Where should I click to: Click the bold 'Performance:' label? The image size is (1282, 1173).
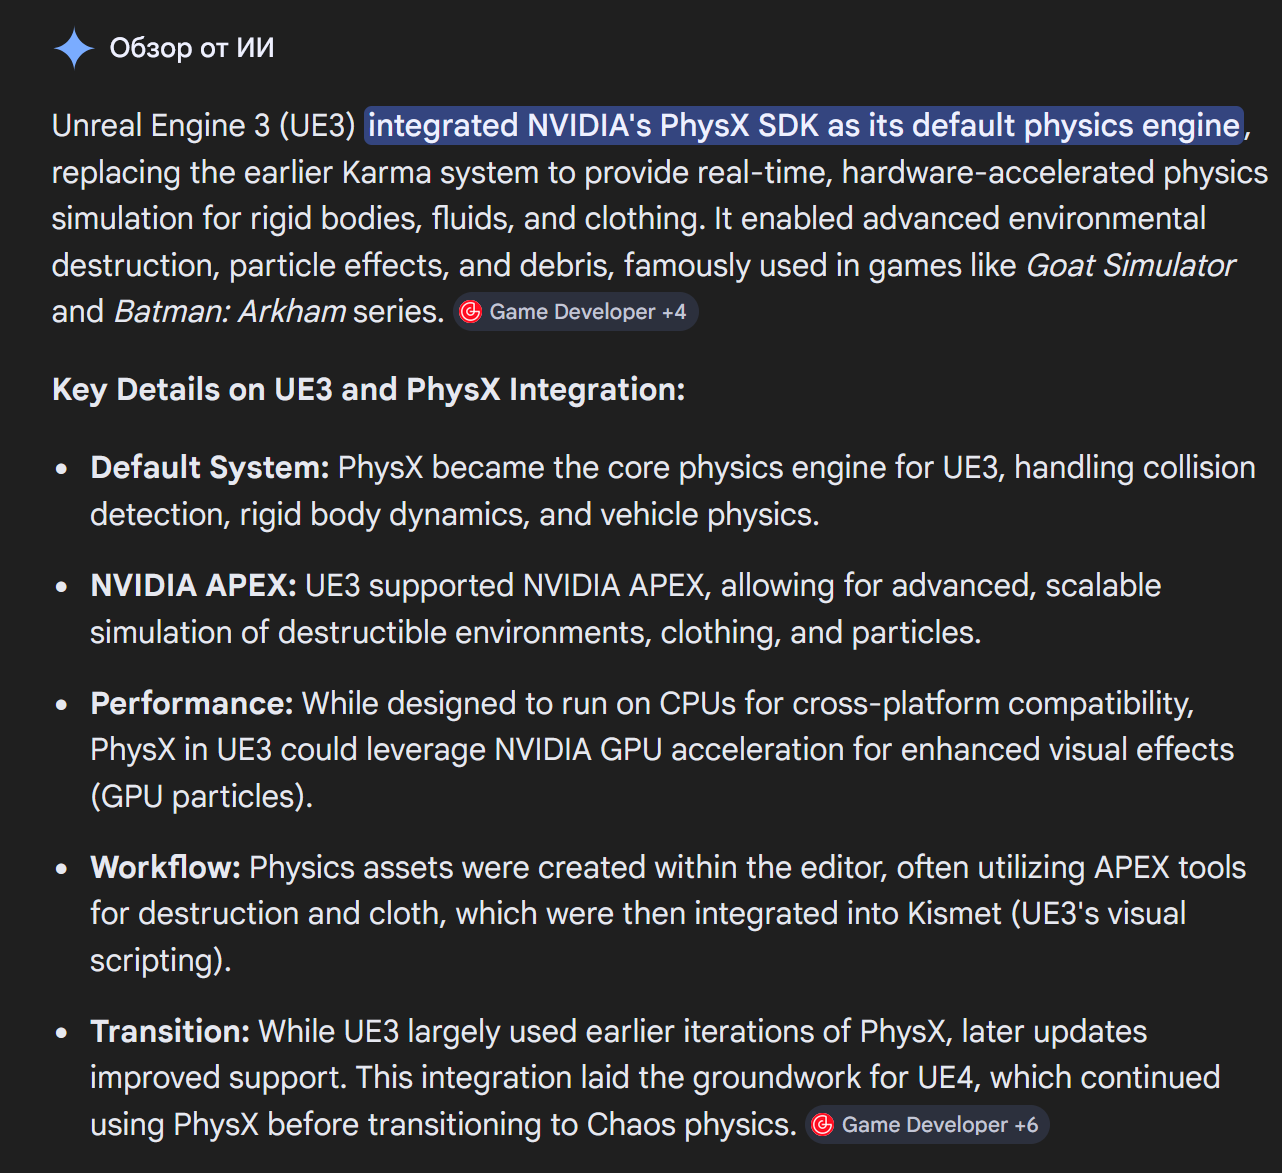[191, 704]
